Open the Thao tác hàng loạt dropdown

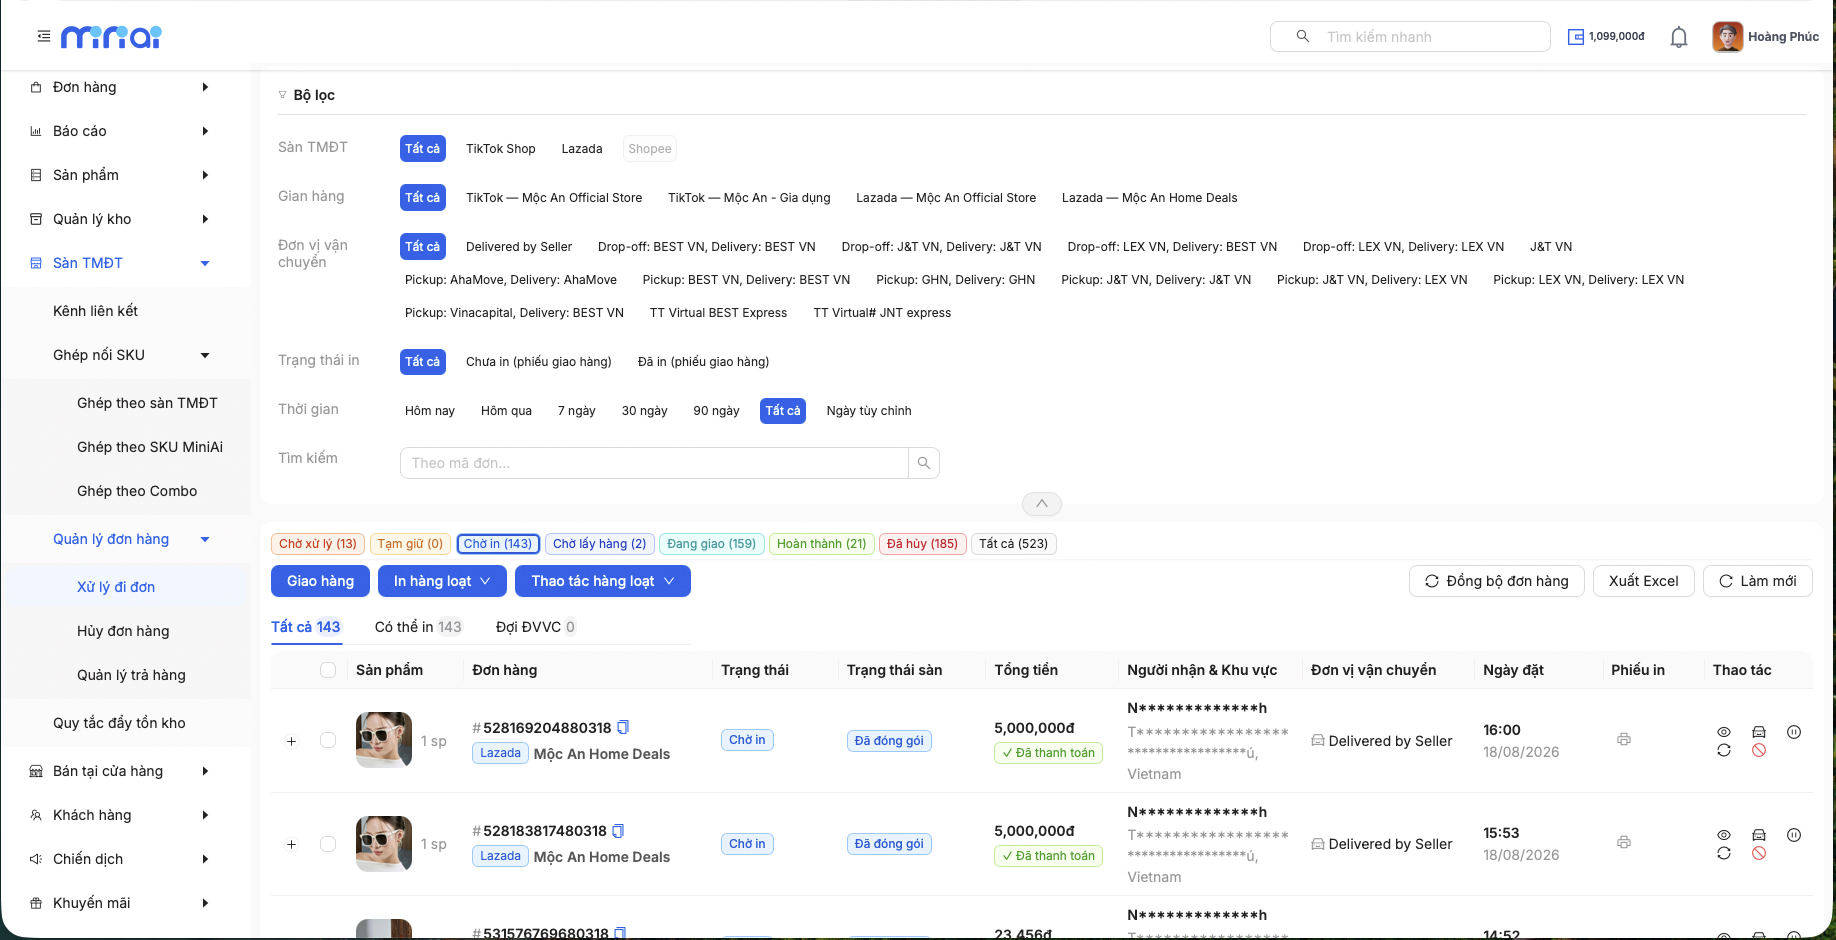[603, 581]
